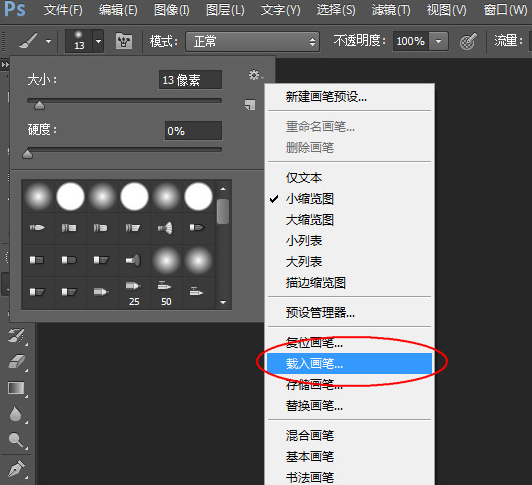Click the 不透明度 100% field
532x485 pixels.
point(411,41)
